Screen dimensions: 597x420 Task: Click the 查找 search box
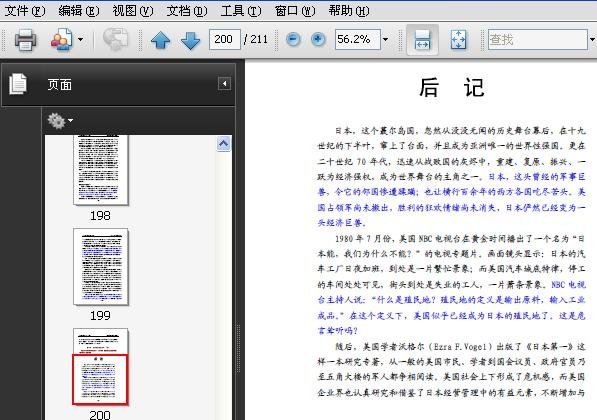point(538,39)
